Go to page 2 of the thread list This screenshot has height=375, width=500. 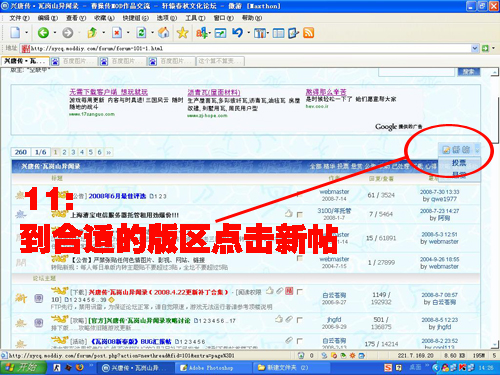(x=64, y=152)
